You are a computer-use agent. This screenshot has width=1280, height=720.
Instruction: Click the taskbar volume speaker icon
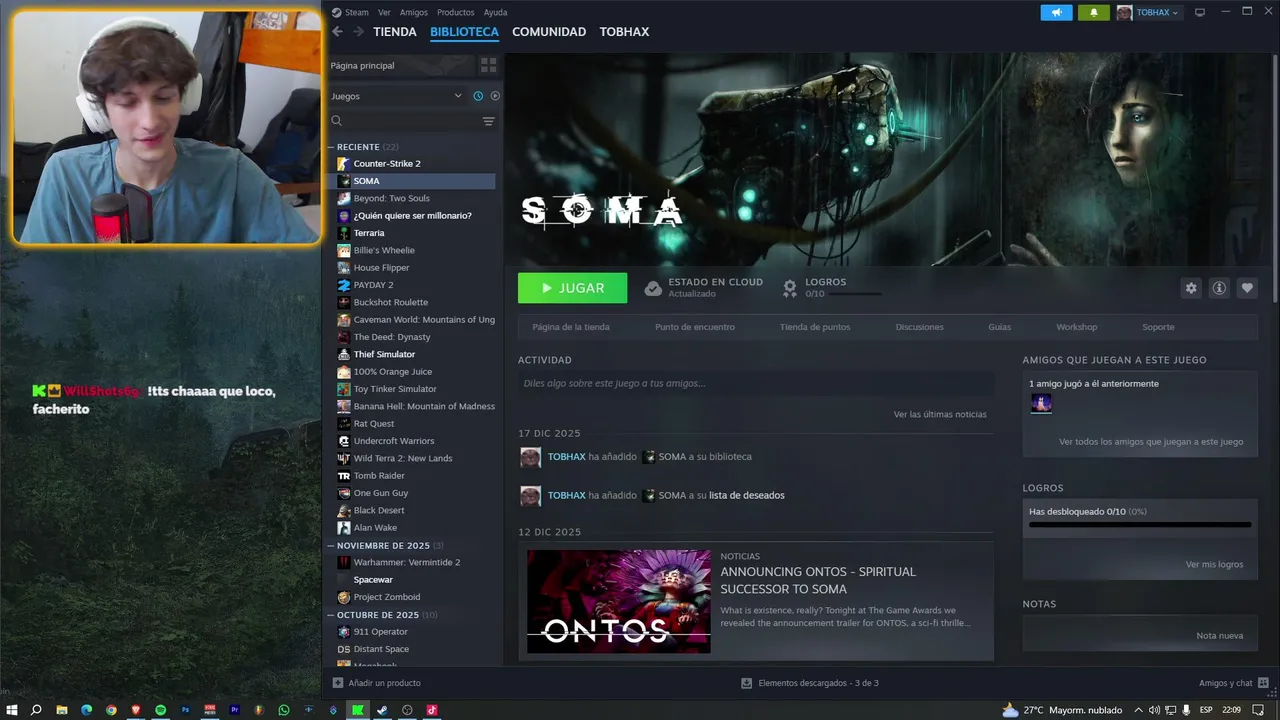pos(1155,710)
